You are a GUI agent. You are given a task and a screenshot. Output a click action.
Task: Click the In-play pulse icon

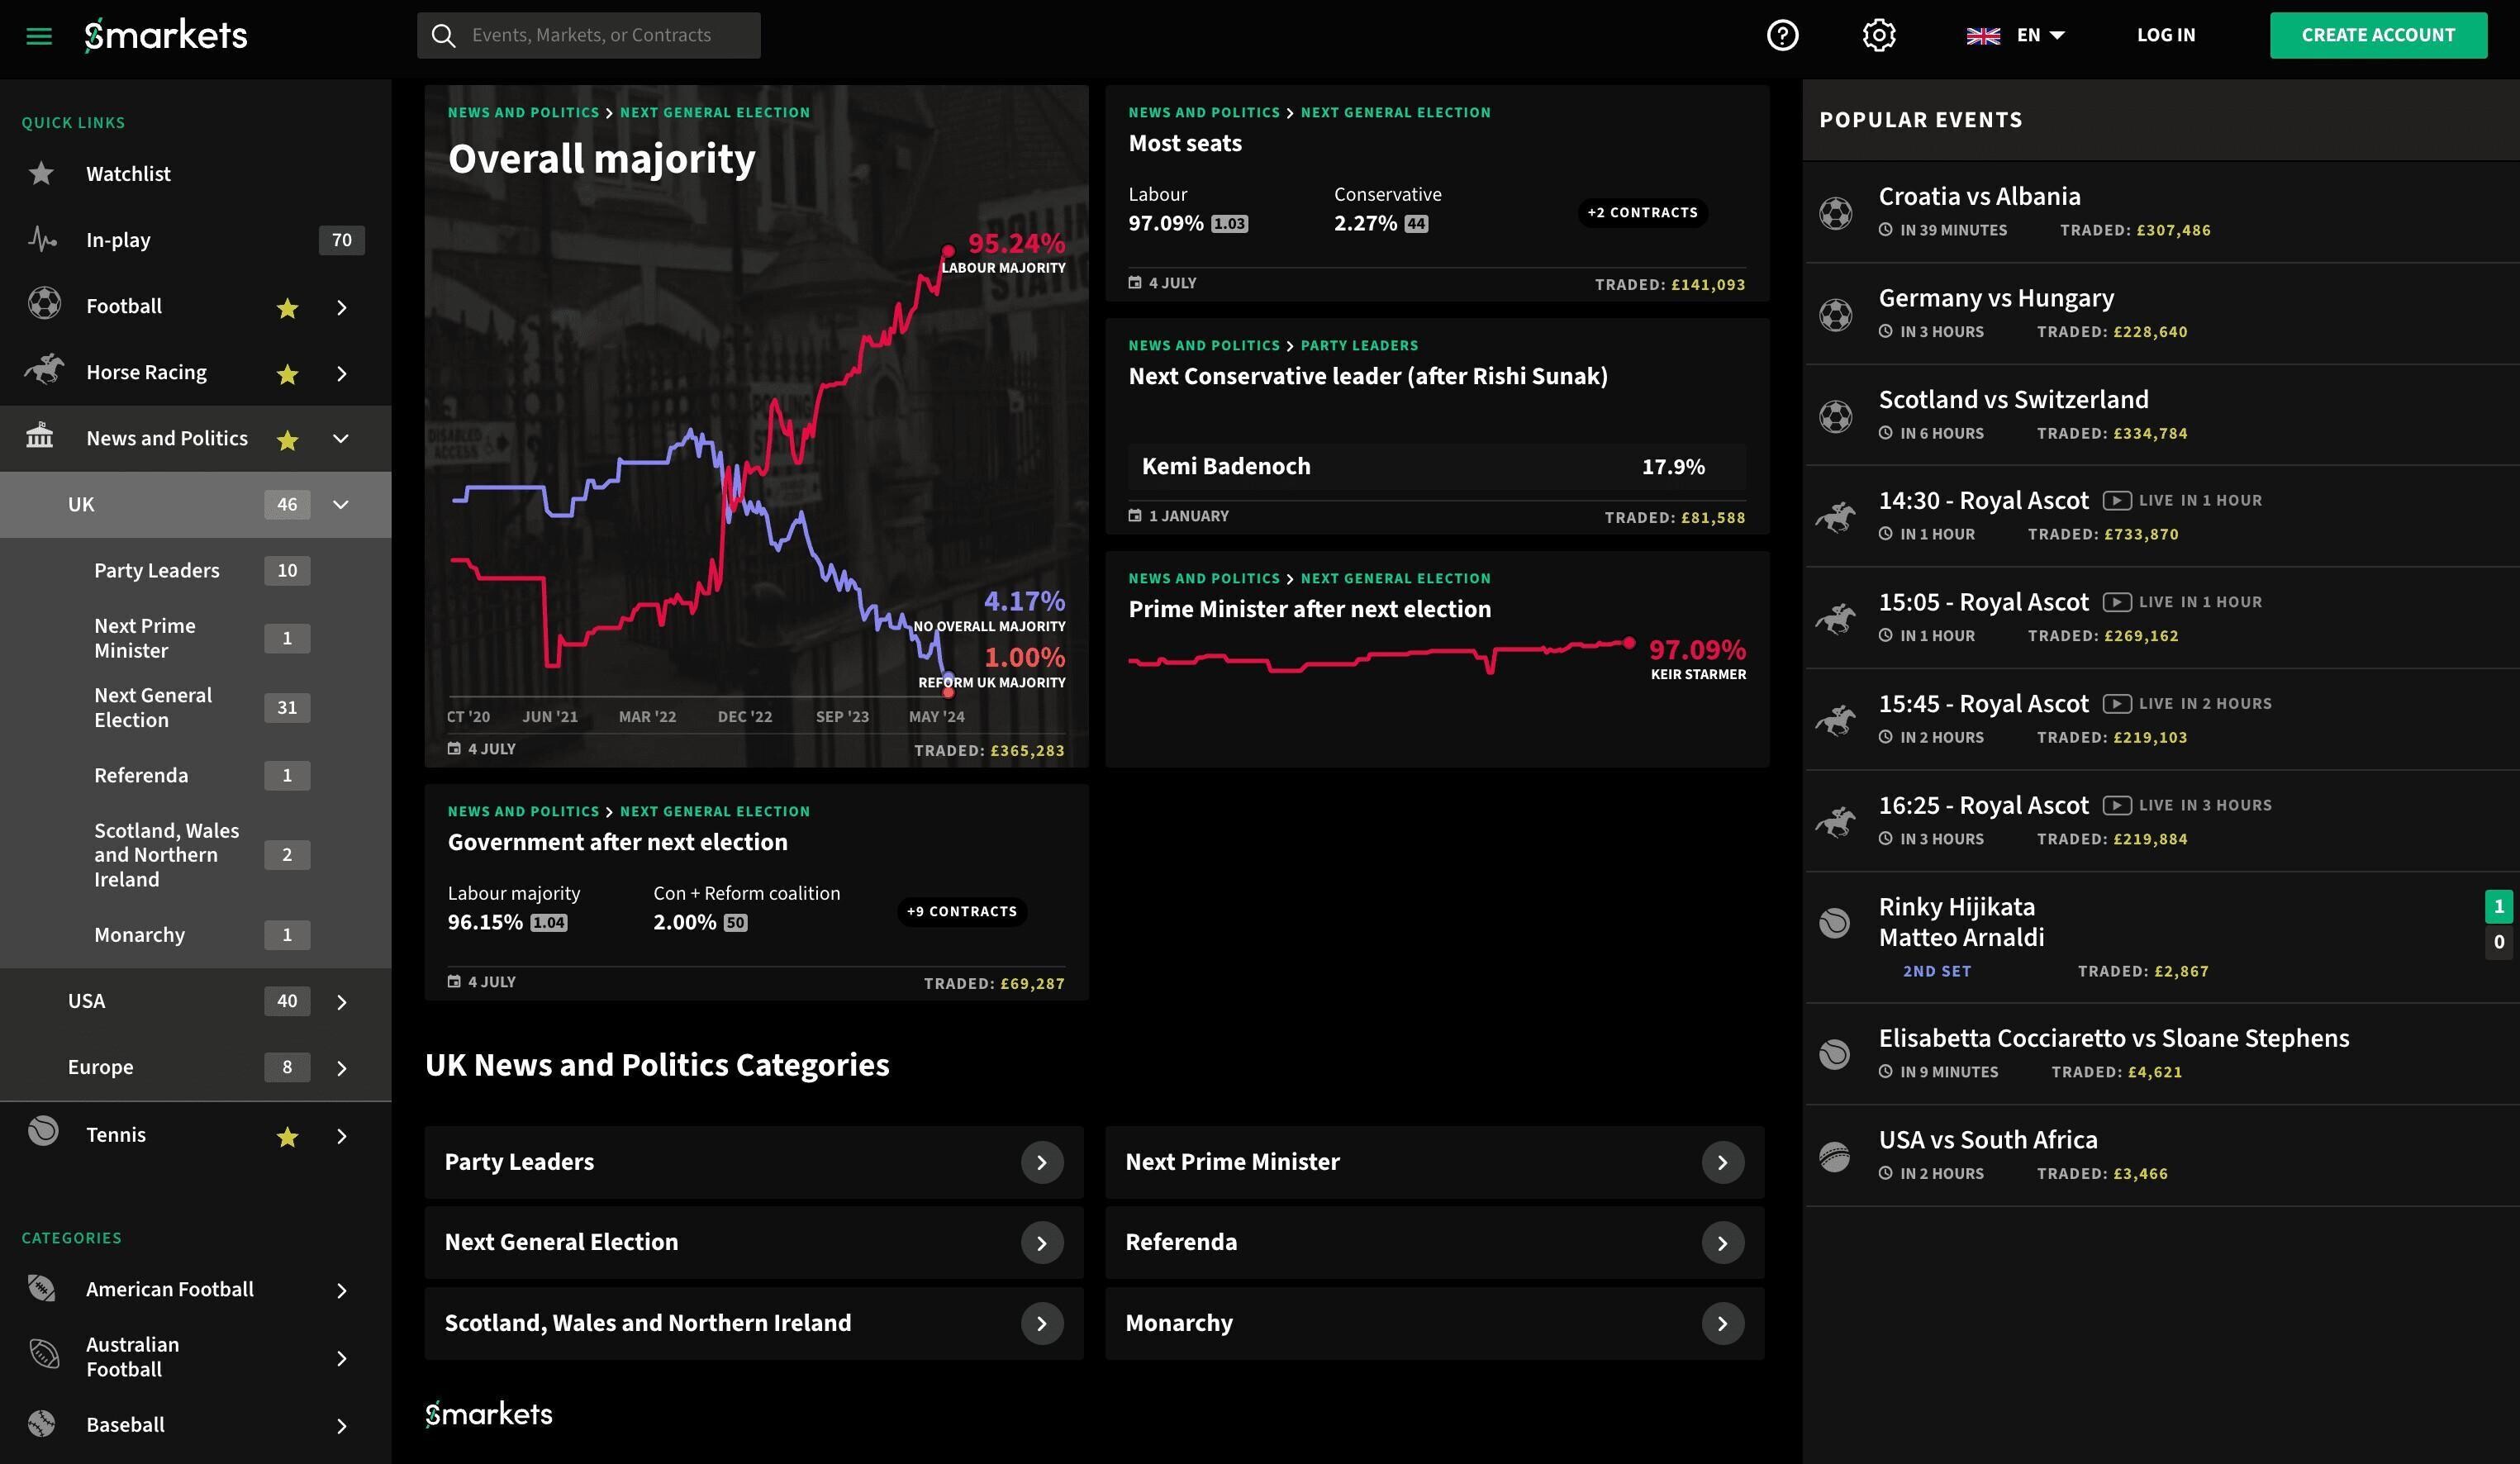[x=42, y=240]
